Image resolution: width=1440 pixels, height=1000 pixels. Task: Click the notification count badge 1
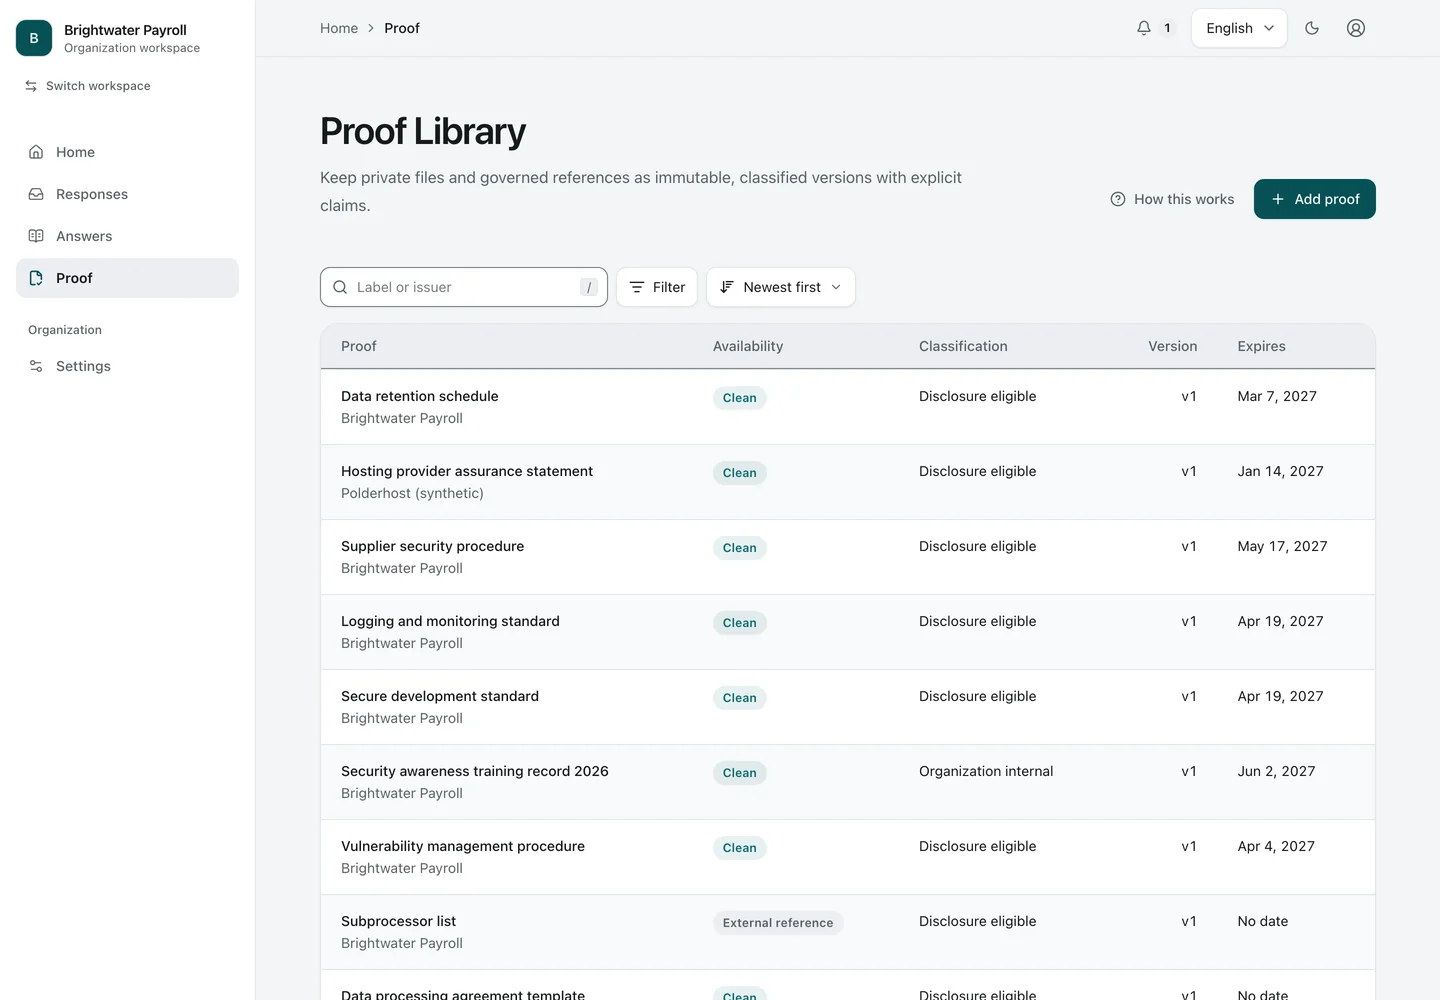pos(1167,28)
